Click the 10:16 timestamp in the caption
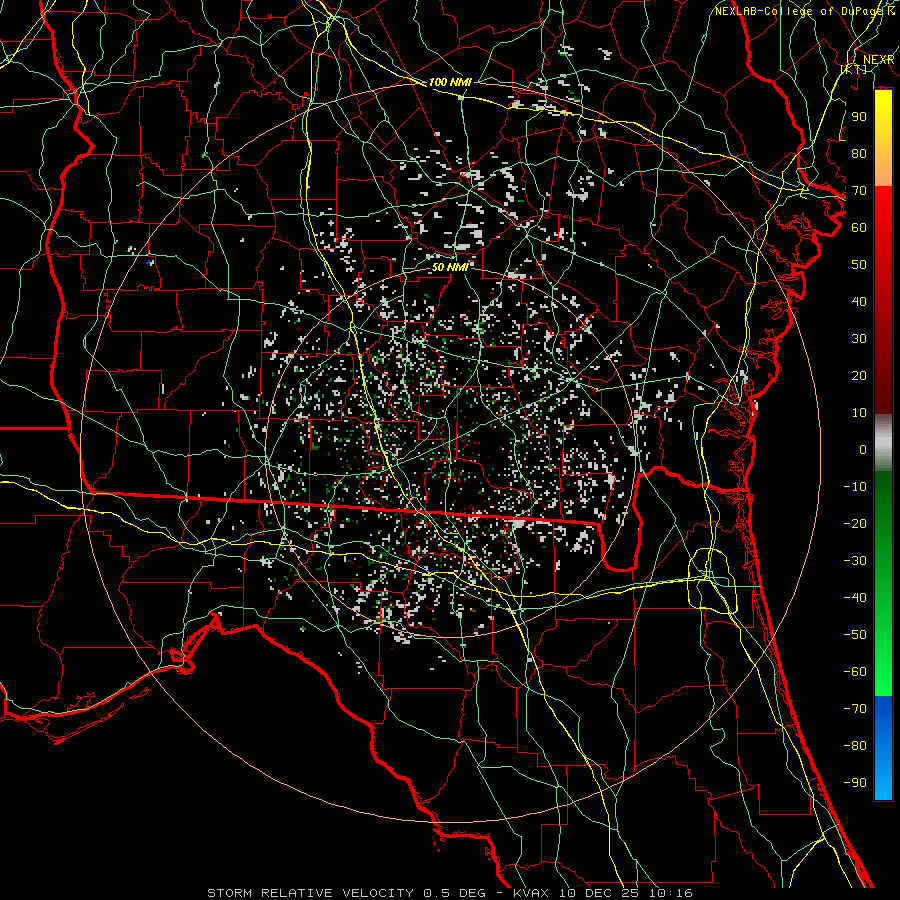The width and height of the screenshot is (900, 900). click(x=671, y=893)
